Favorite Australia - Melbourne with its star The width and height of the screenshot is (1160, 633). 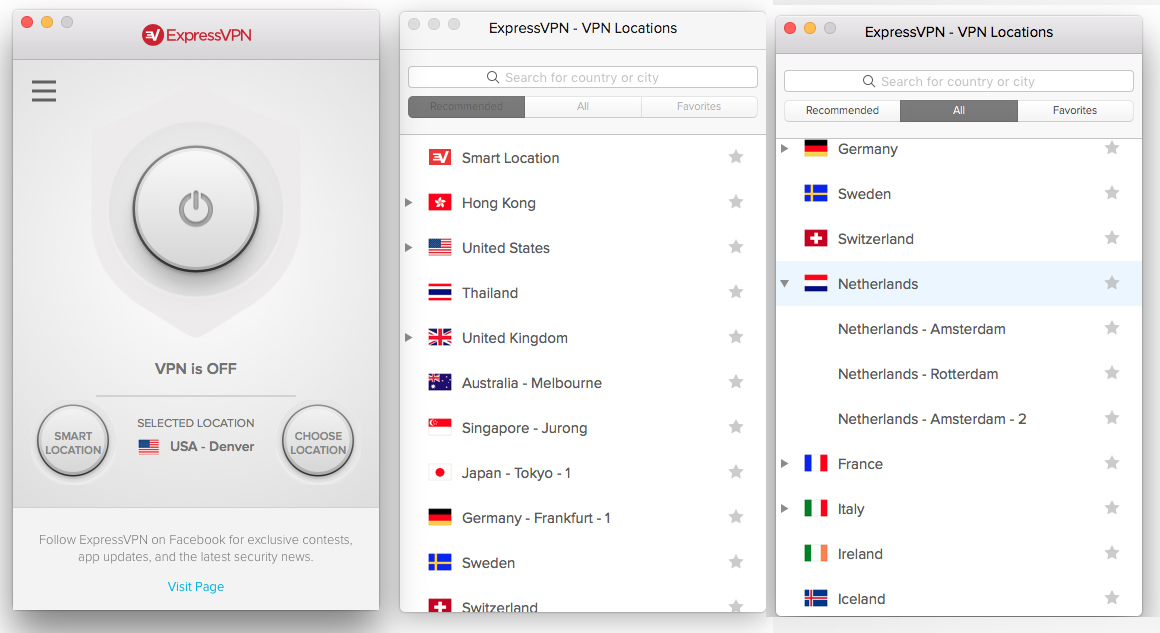pos(735,382)
